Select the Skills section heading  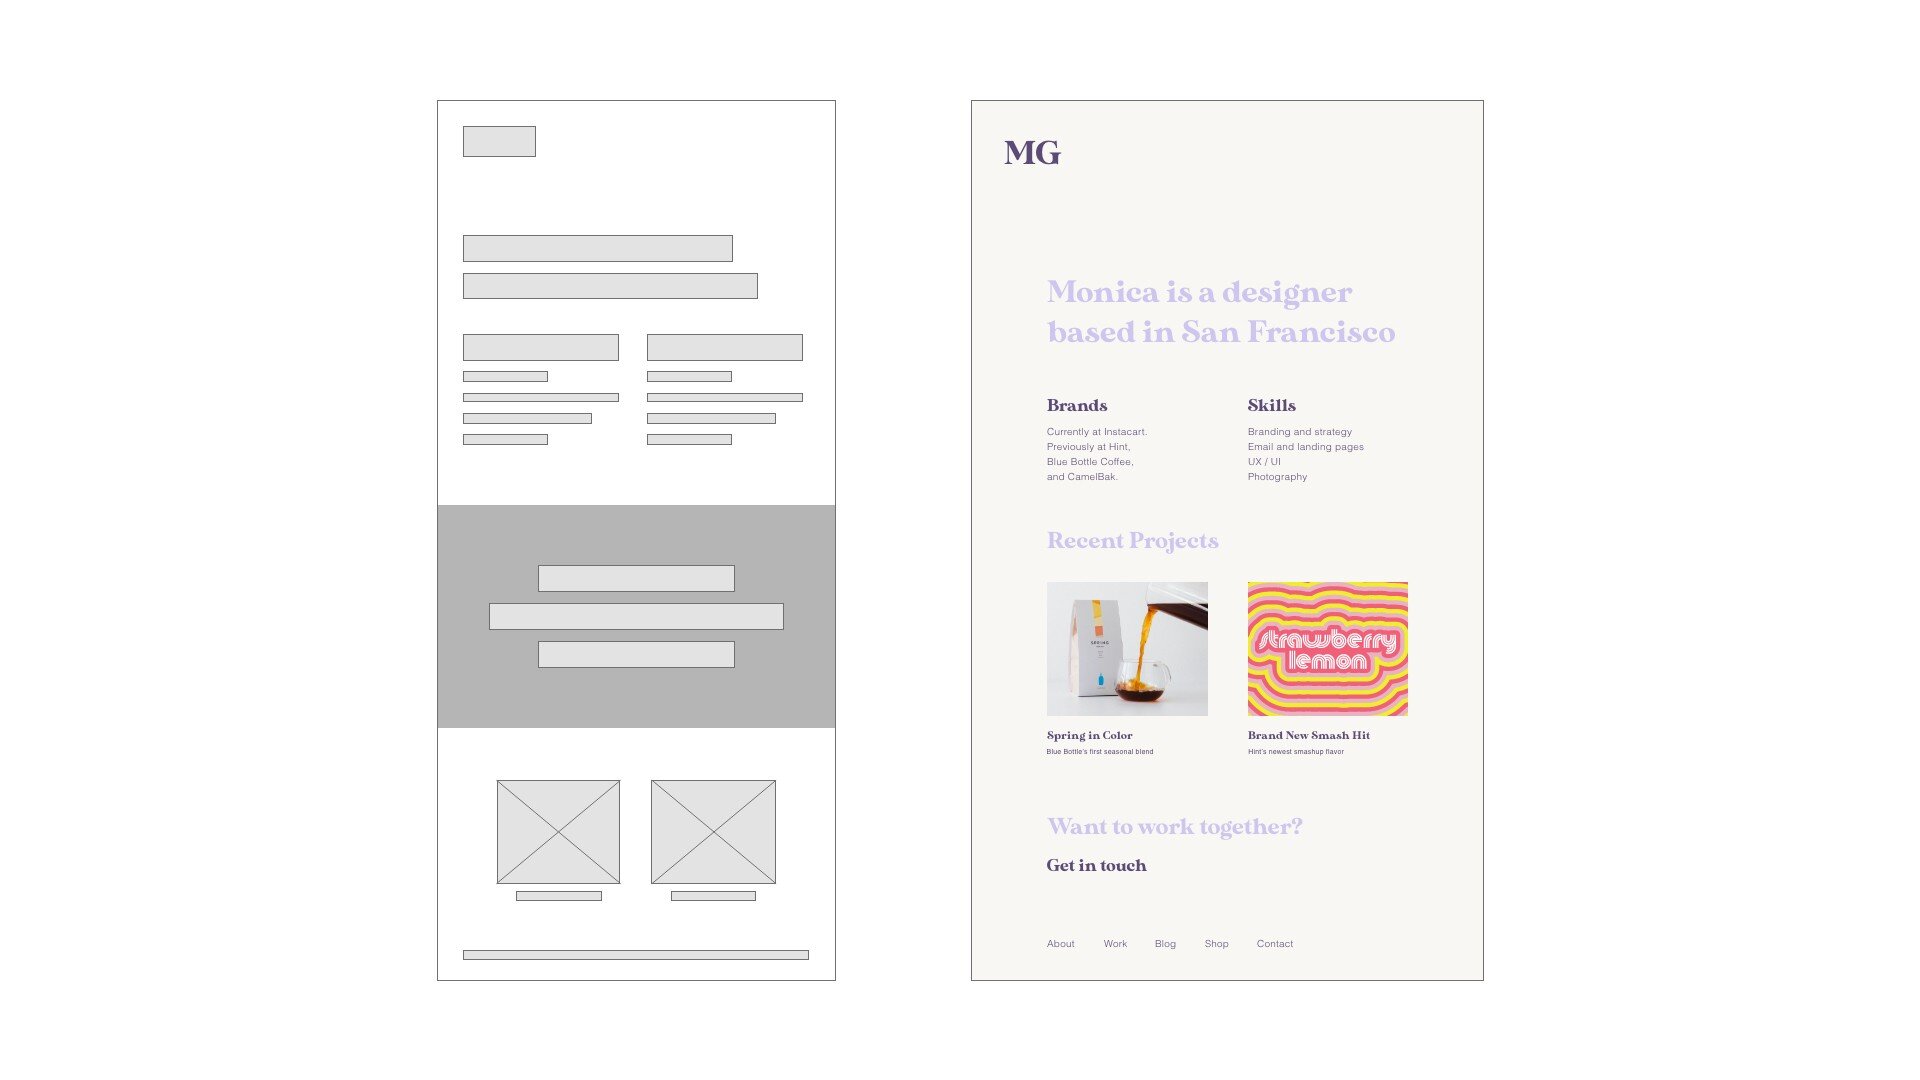click(1270, 405)
